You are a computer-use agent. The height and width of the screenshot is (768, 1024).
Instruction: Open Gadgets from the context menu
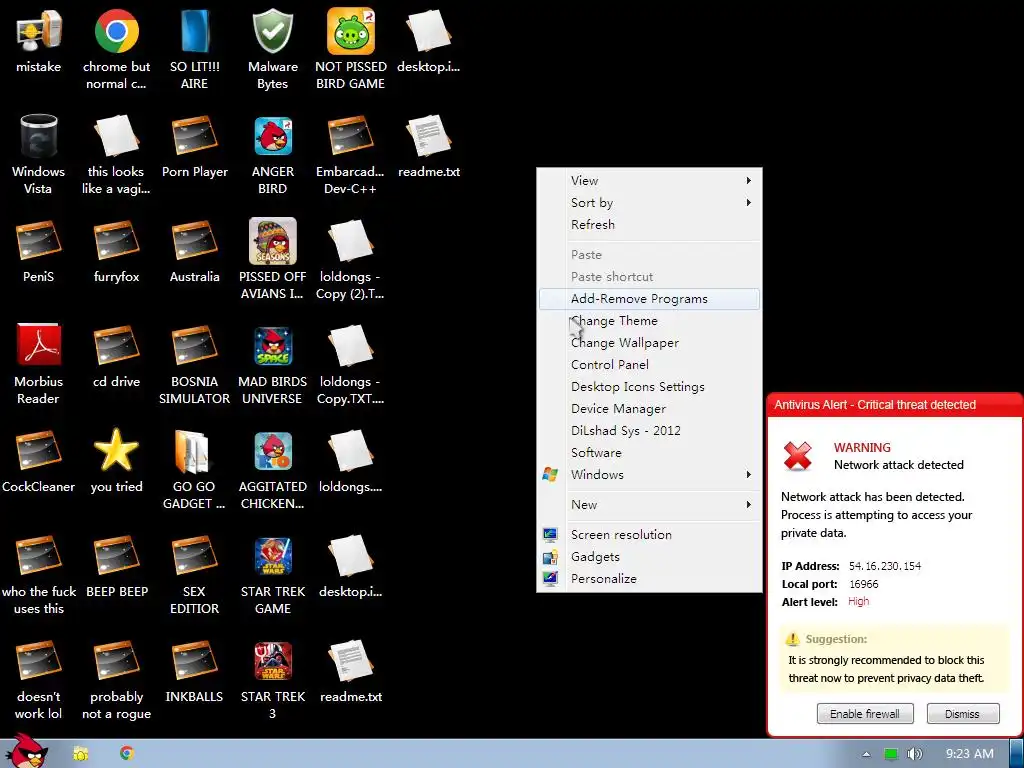pyautogui.click(x=649, y=556)
